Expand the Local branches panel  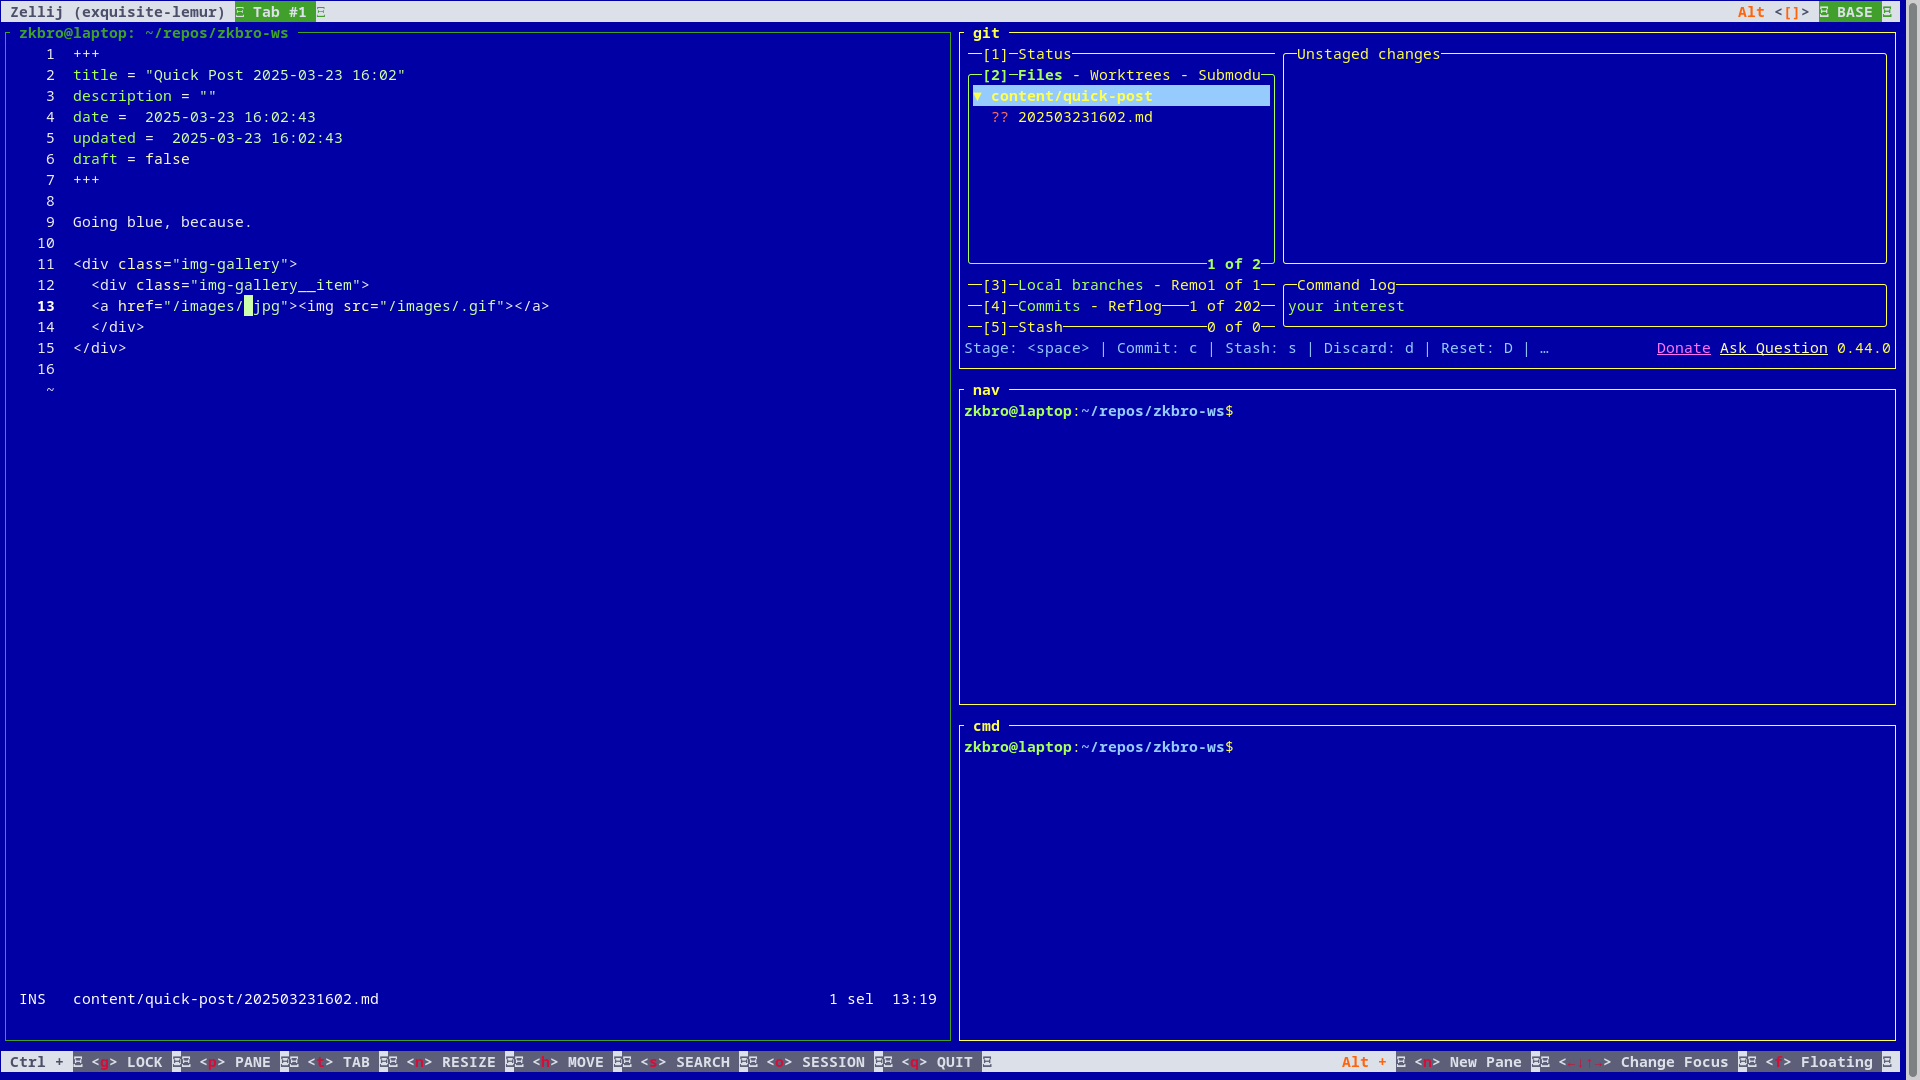coord(1080,285)
